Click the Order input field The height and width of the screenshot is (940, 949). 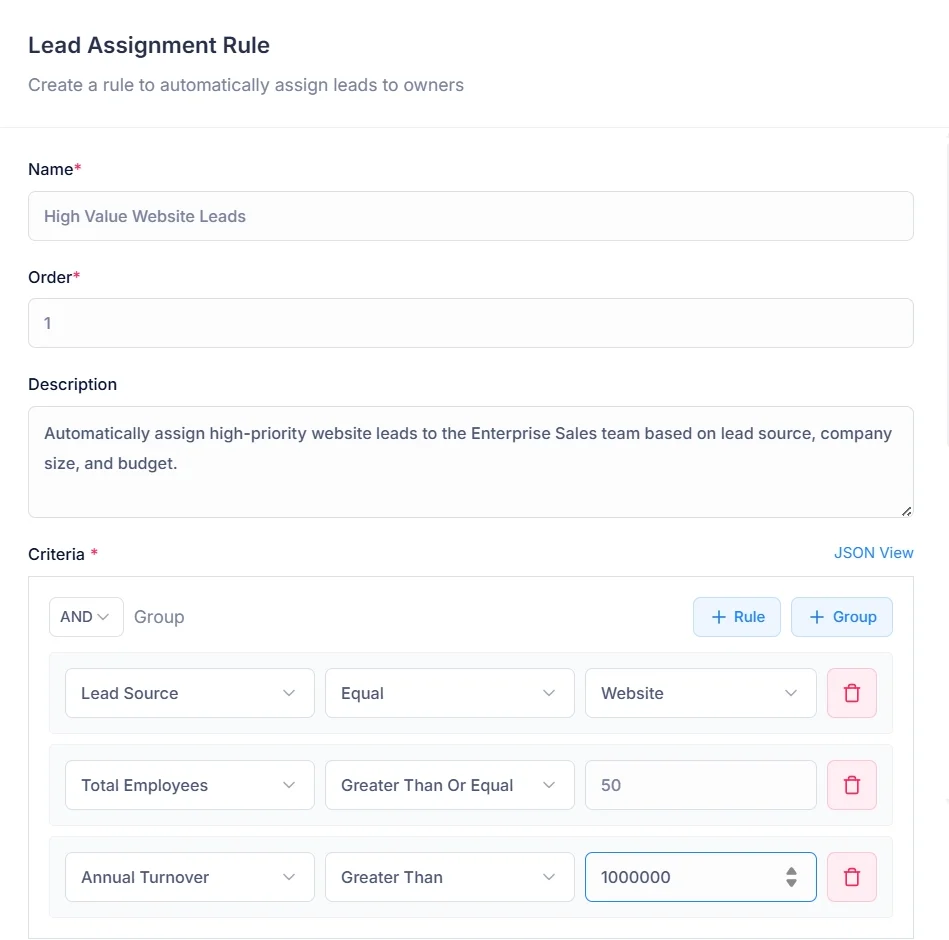[471, 323]
